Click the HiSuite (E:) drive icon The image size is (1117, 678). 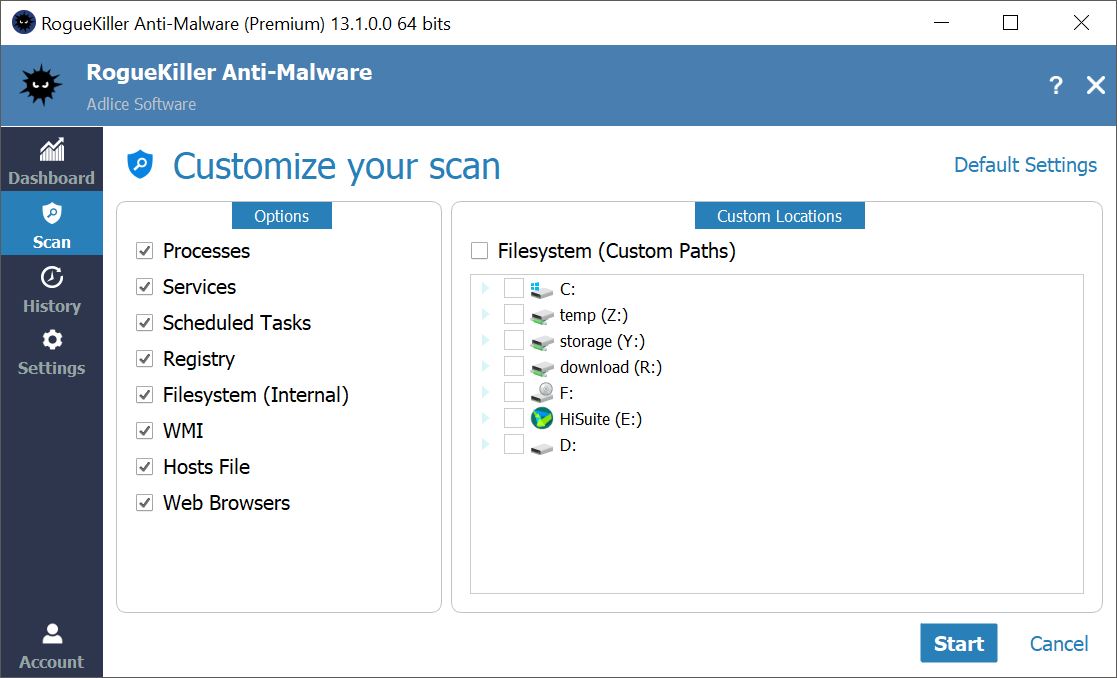[x=542, y=419]
